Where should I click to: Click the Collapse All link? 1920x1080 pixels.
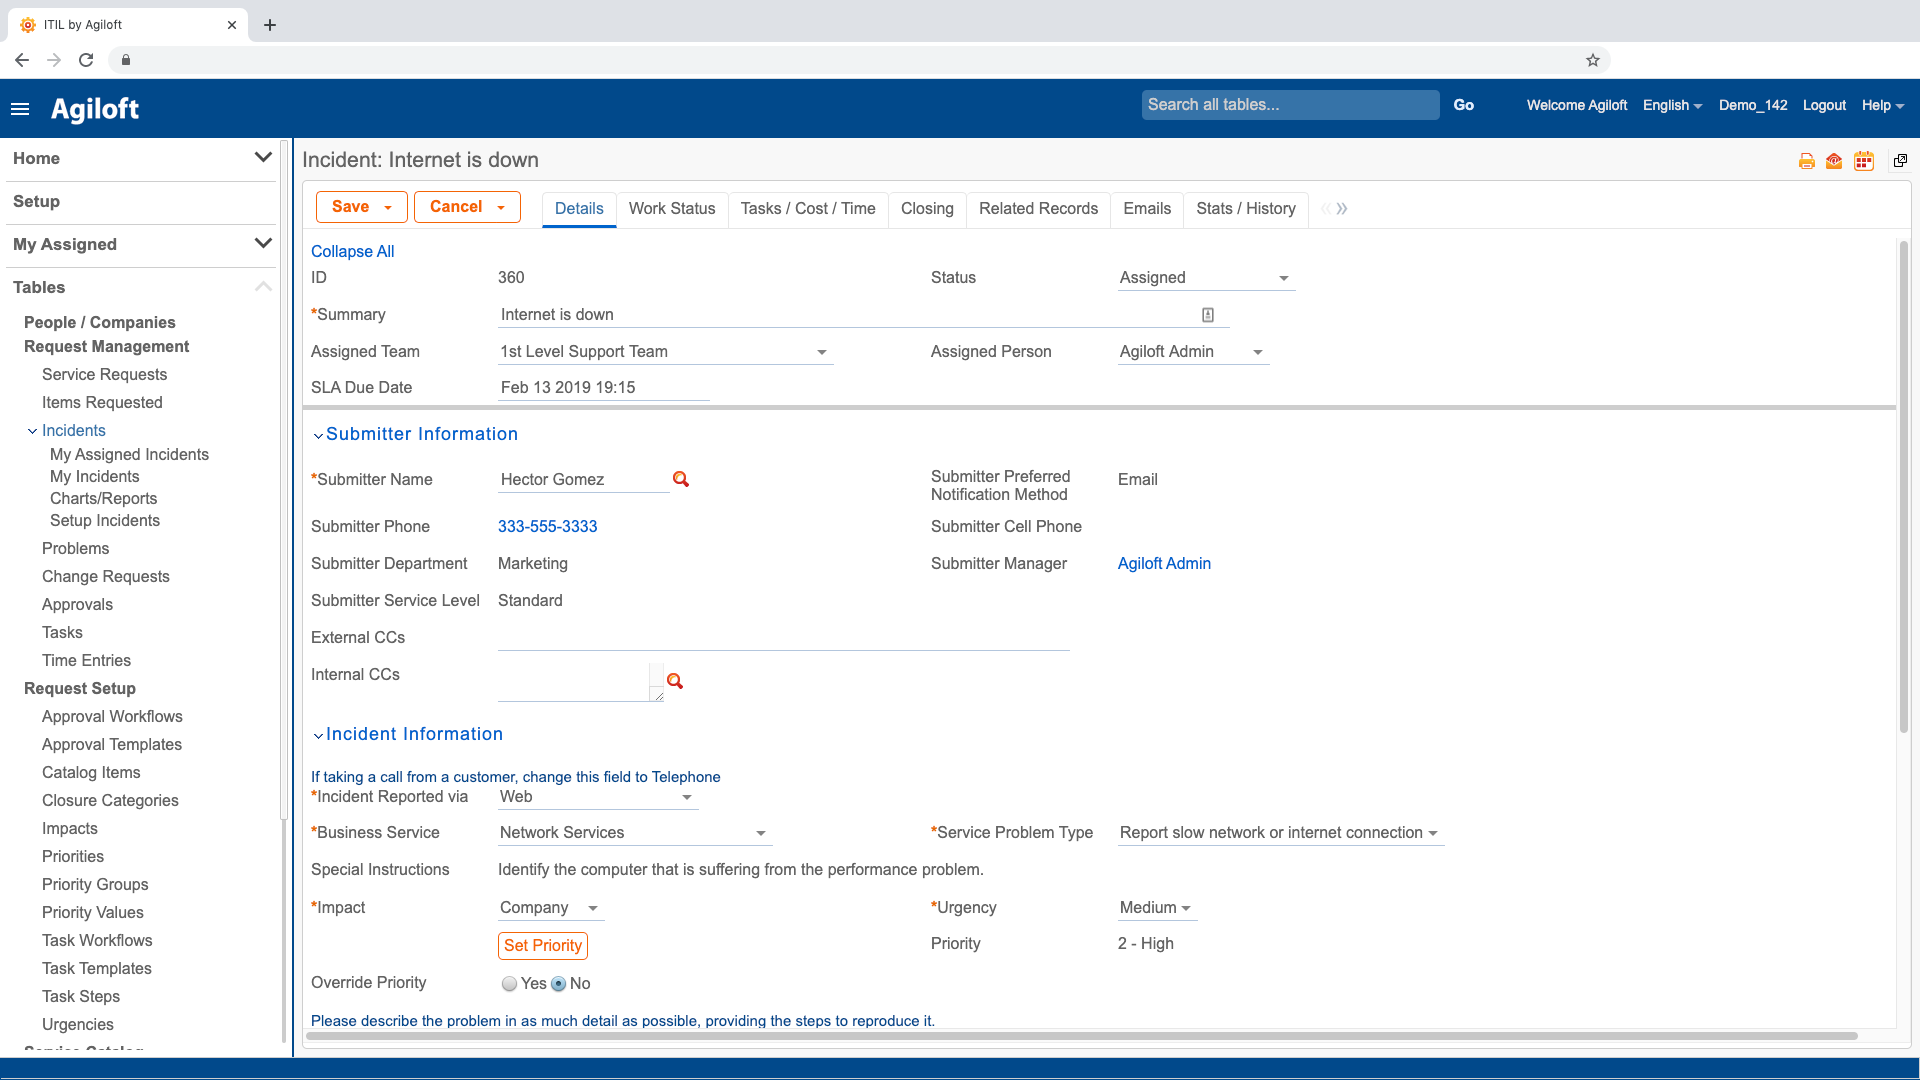[352, 251]
